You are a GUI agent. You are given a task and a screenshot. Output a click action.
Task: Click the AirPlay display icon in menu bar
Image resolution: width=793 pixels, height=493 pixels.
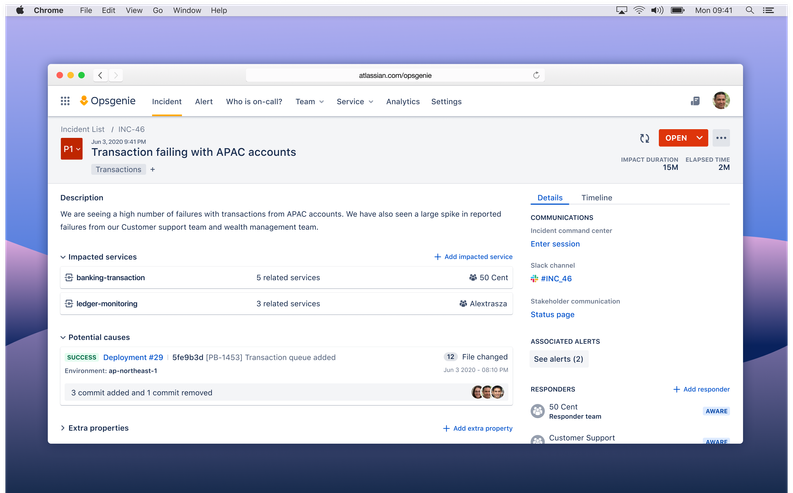(x=622, y=10)
